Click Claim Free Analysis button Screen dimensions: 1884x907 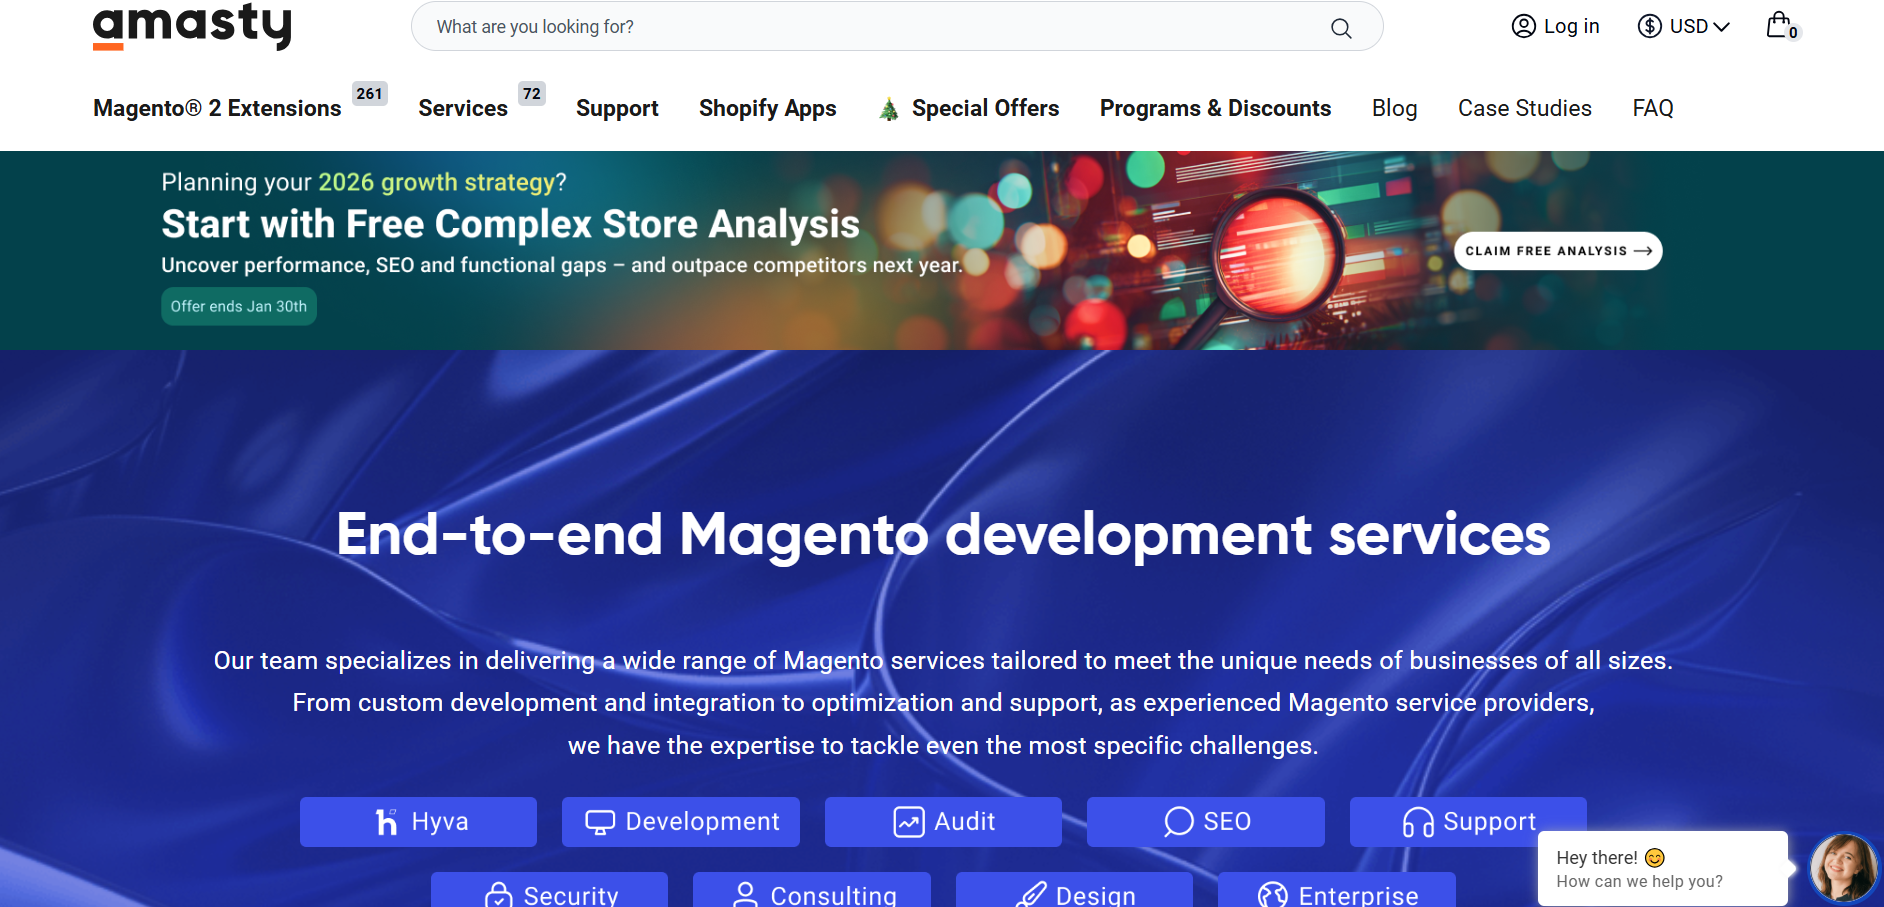[1558, 251]
